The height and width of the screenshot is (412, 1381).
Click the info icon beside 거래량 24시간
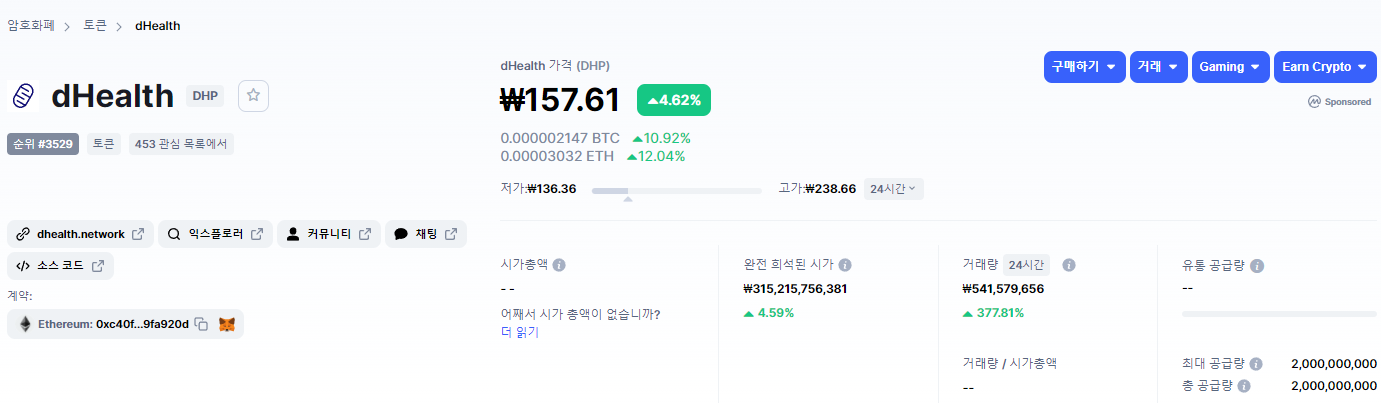click(1068, 265)
